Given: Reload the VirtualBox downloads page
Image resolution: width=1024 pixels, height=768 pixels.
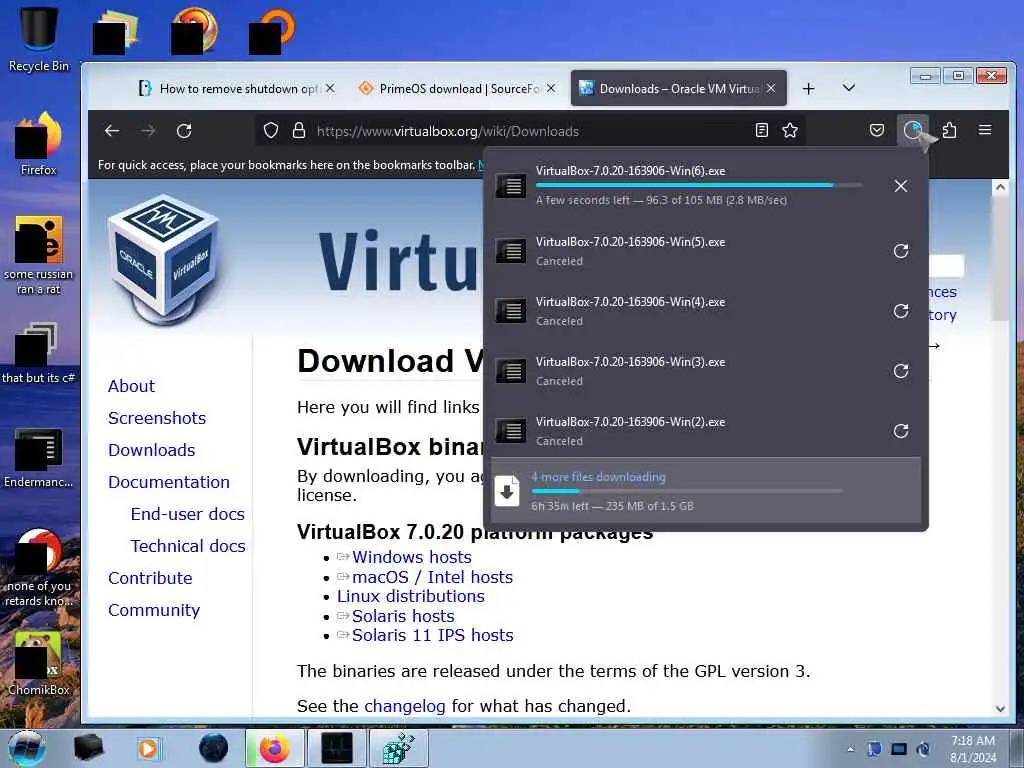Looking at the screenshot, I should [184, 131].
